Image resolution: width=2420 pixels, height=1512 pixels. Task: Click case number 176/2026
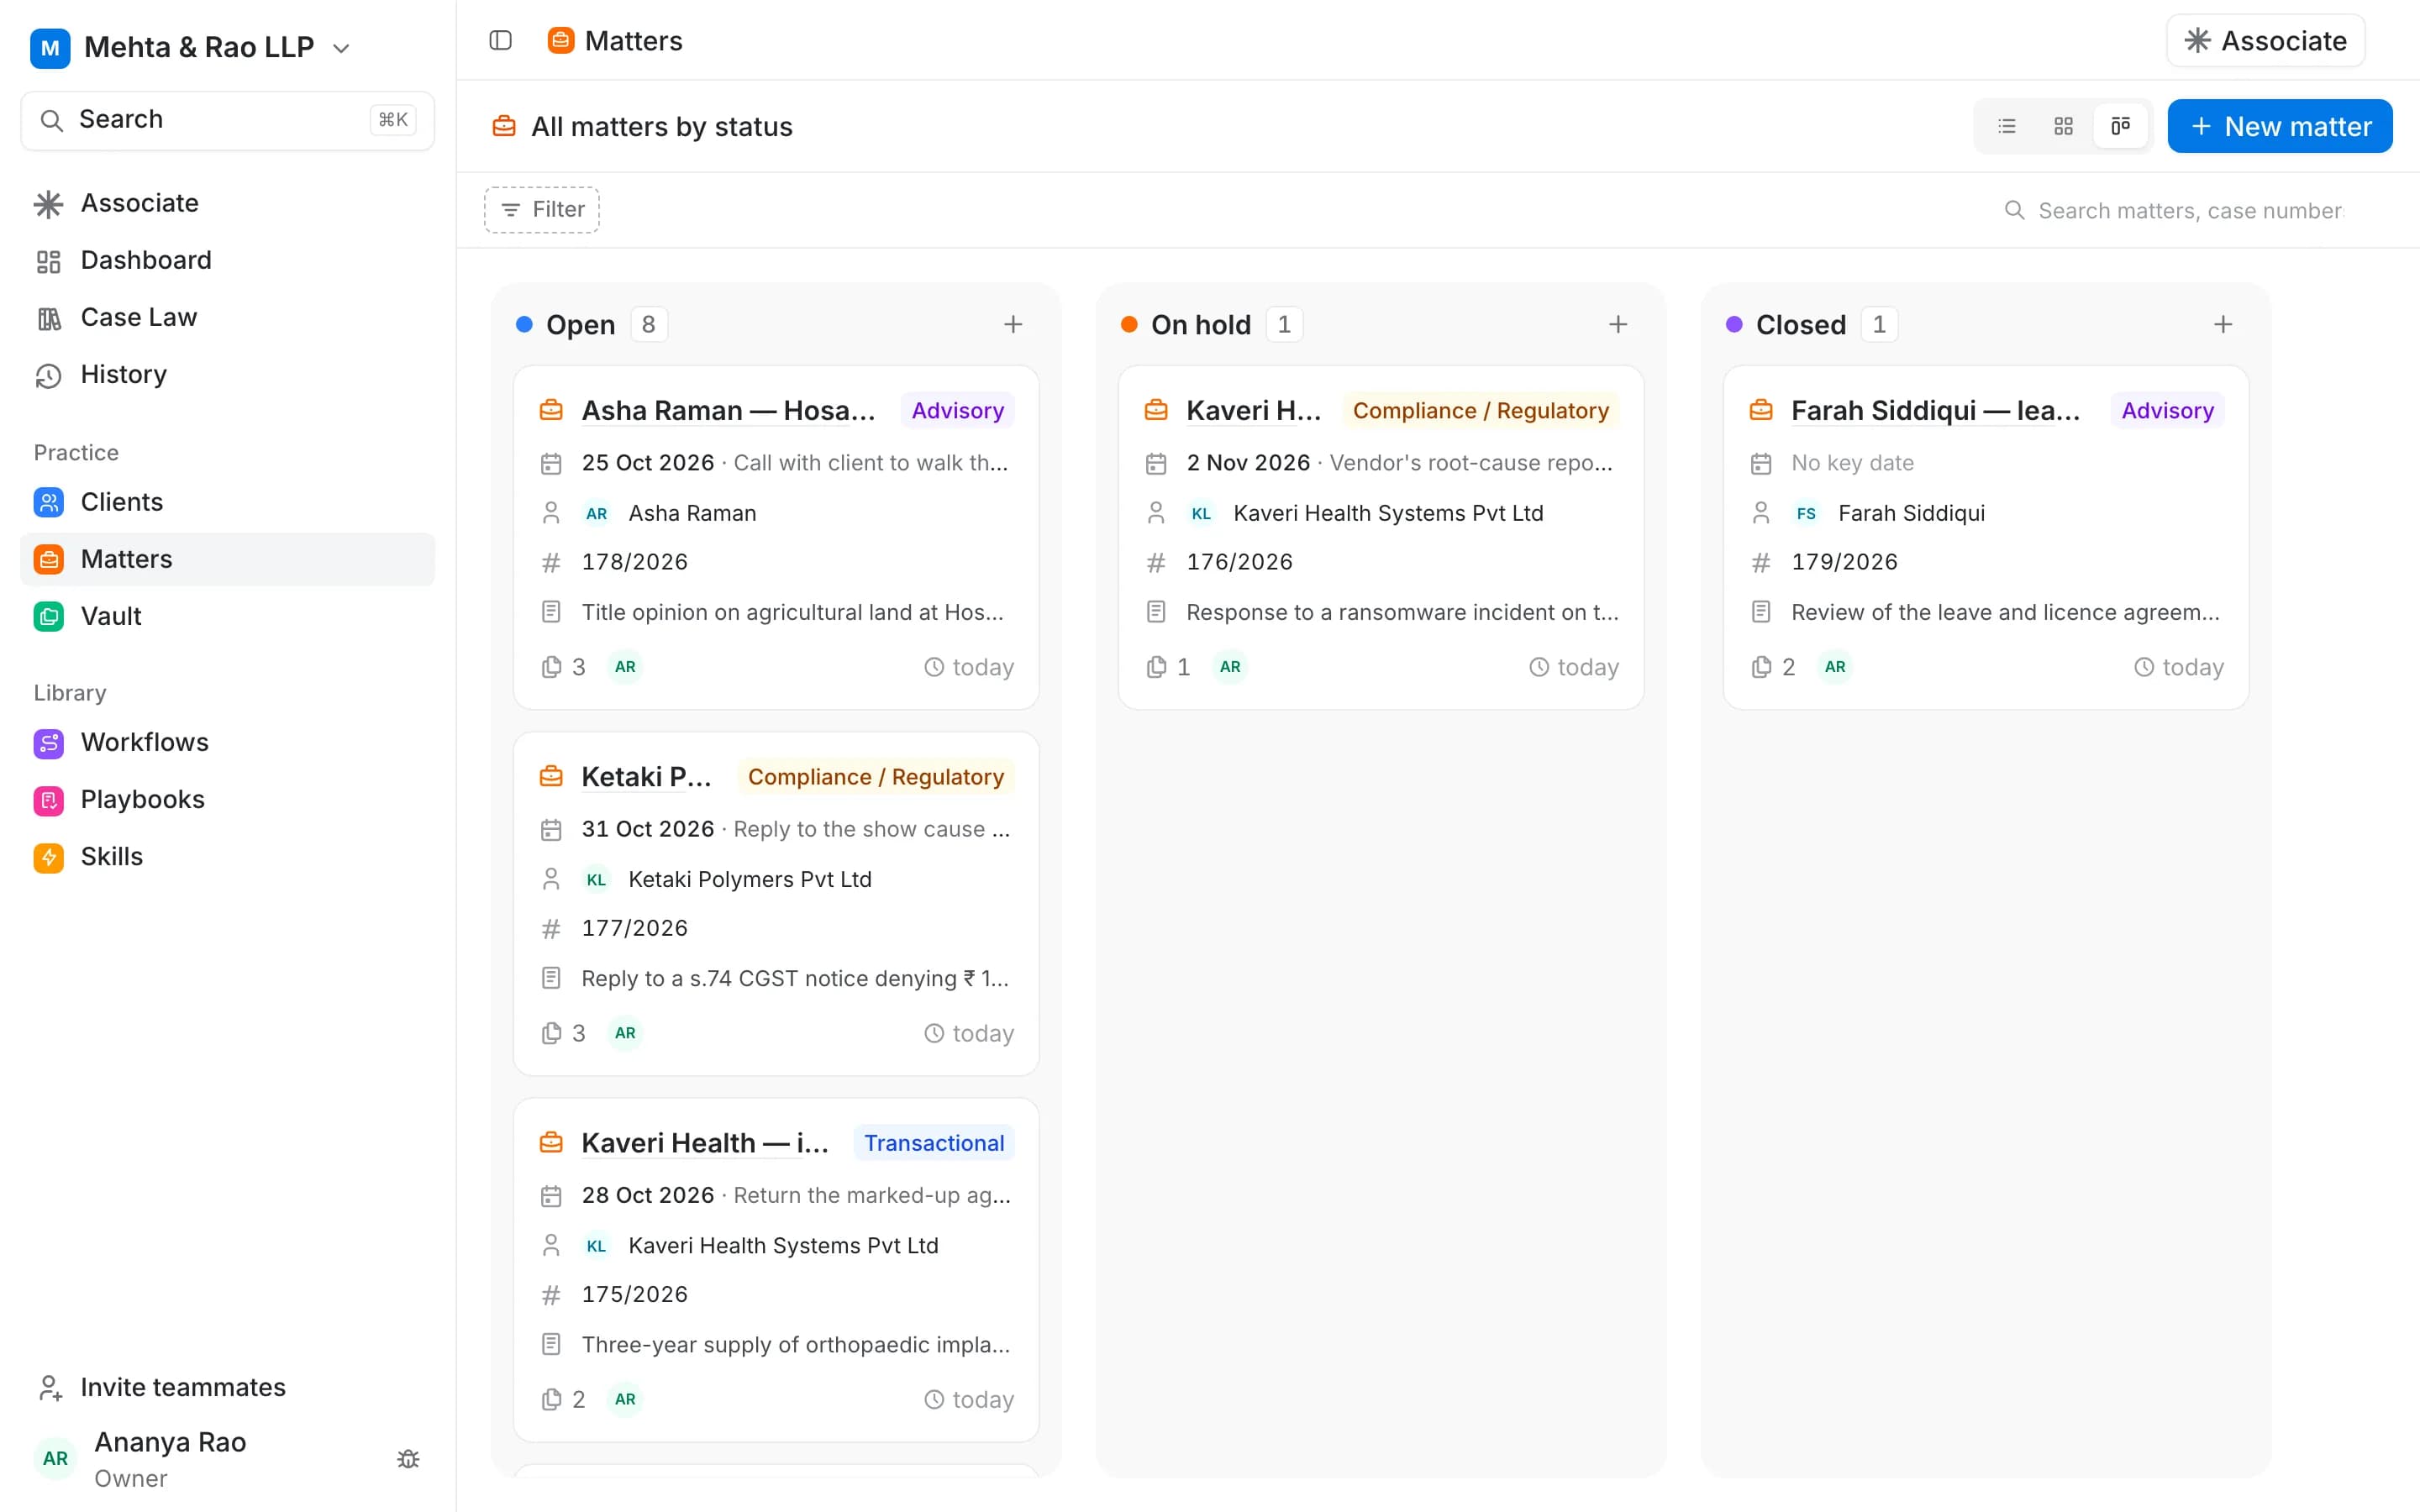(1239, 562)
